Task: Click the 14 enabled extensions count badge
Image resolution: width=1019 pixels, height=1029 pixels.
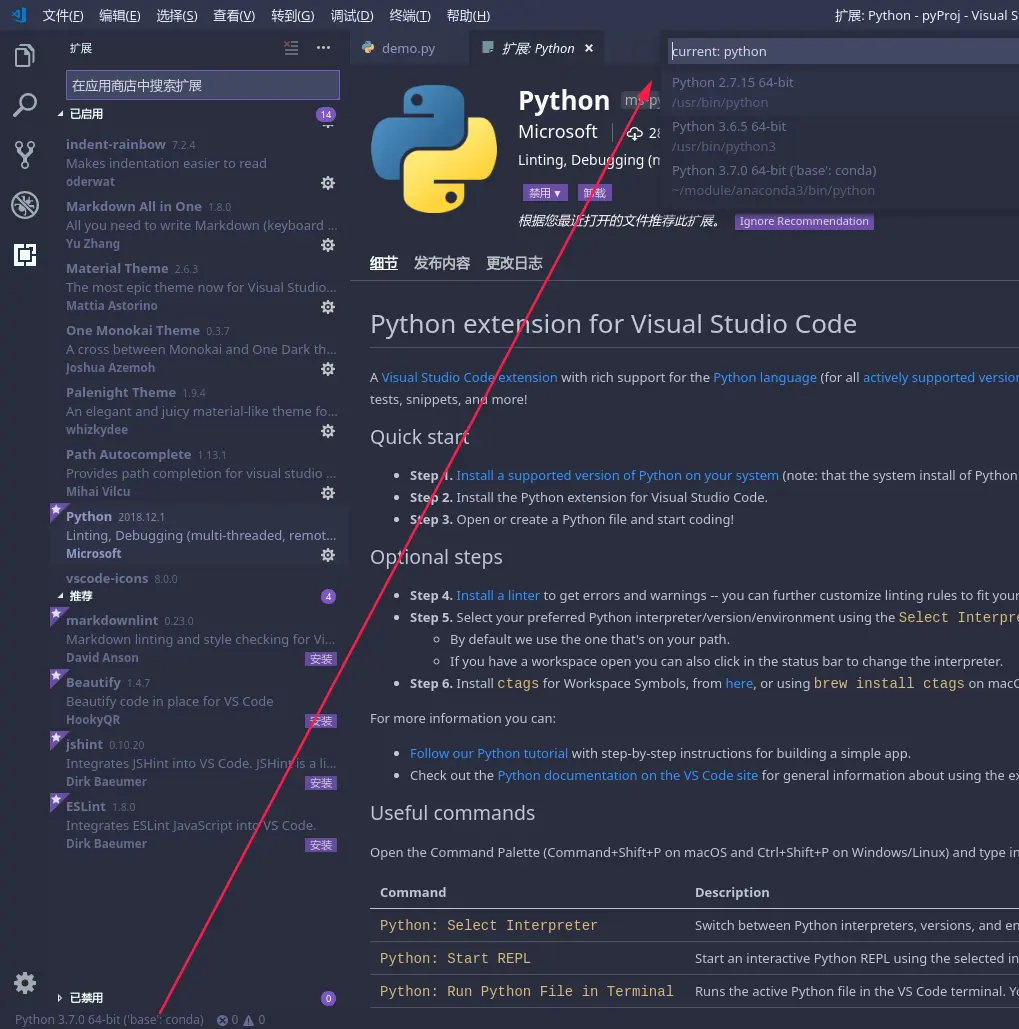Action: coord(326,114)
